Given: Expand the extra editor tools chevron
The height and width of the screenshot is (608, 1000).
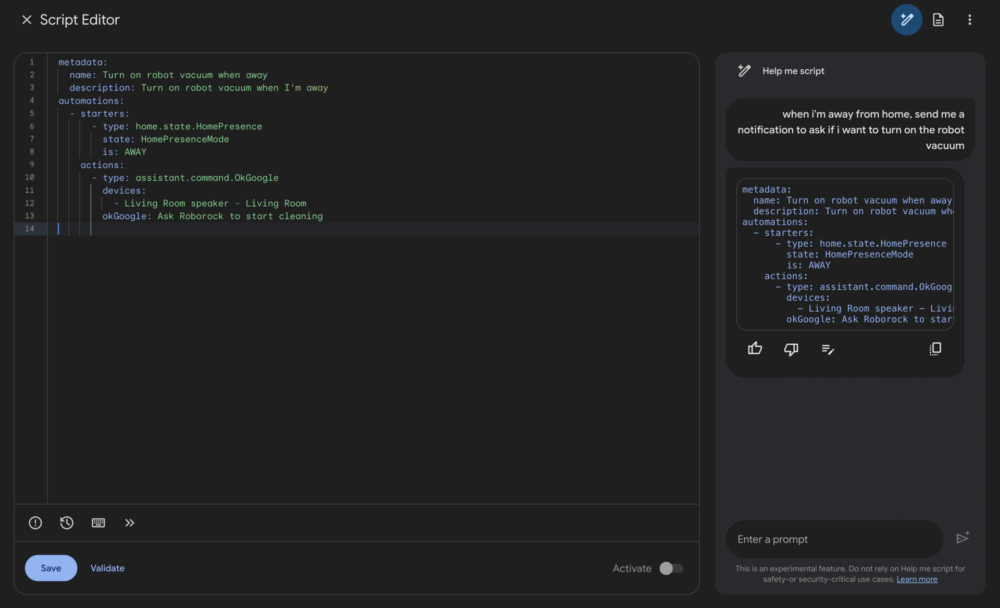Looking at the screenshot, I should 130,522.
